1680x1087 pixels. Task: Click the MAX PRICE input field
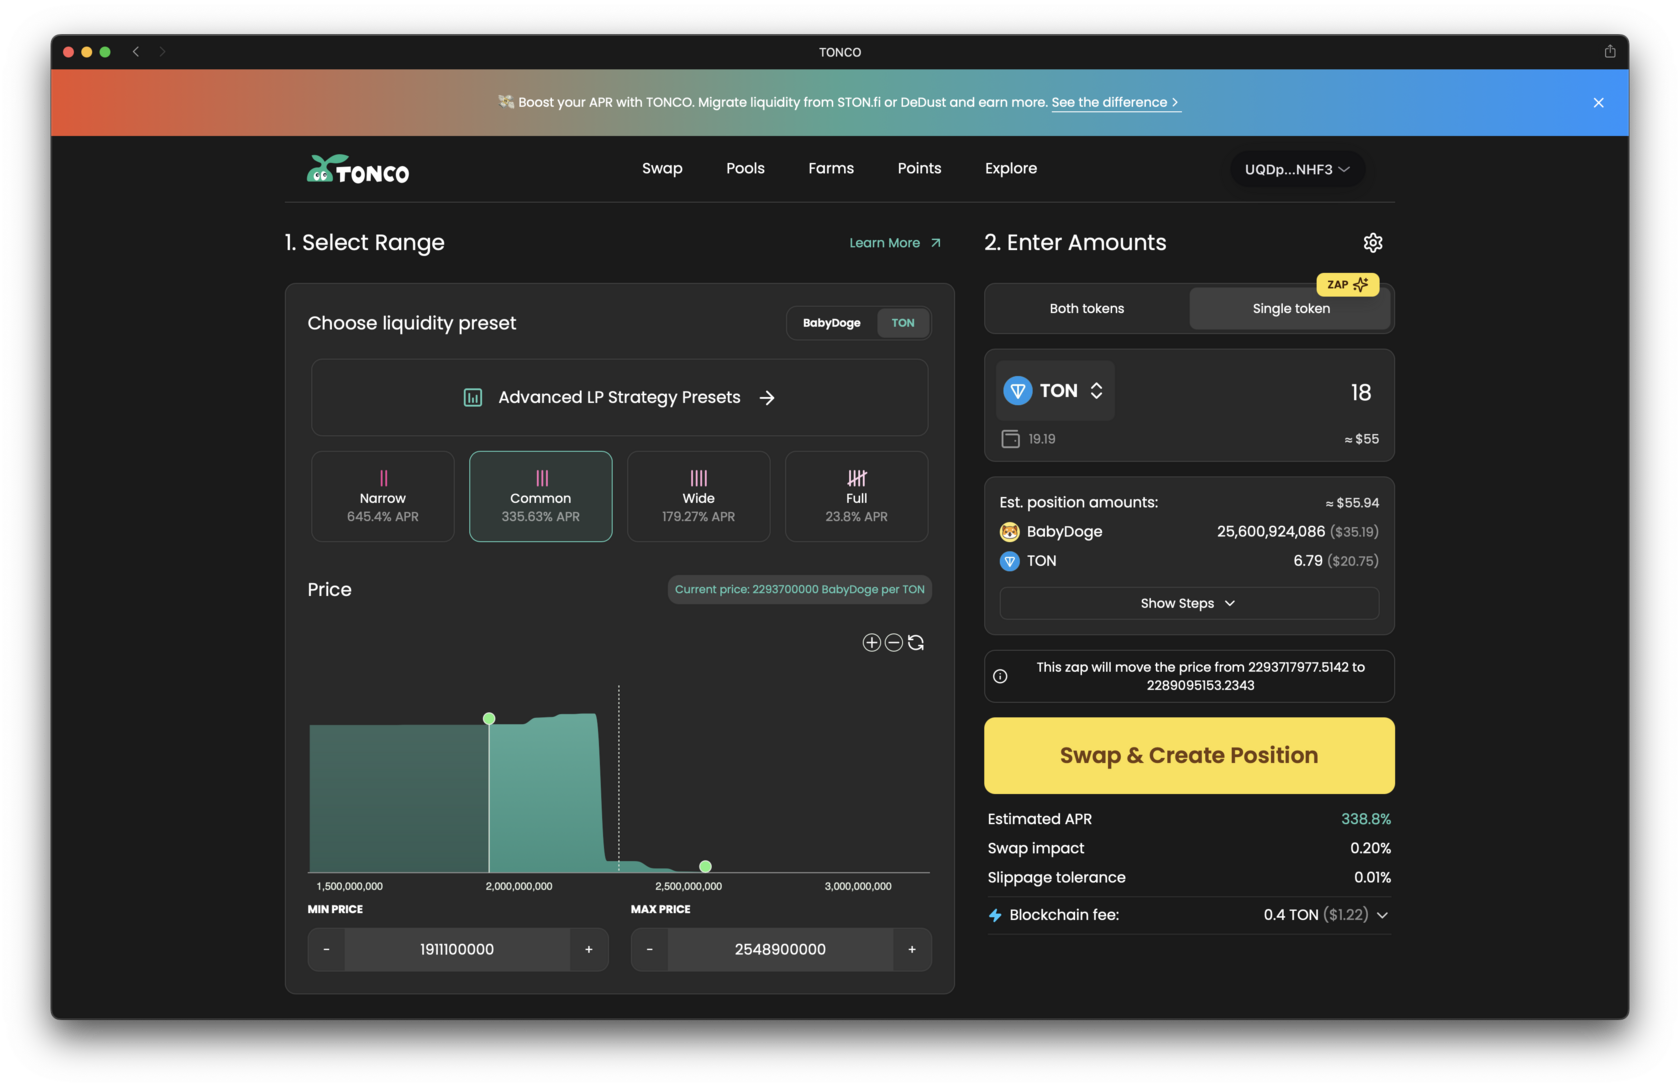click(780, 950)
